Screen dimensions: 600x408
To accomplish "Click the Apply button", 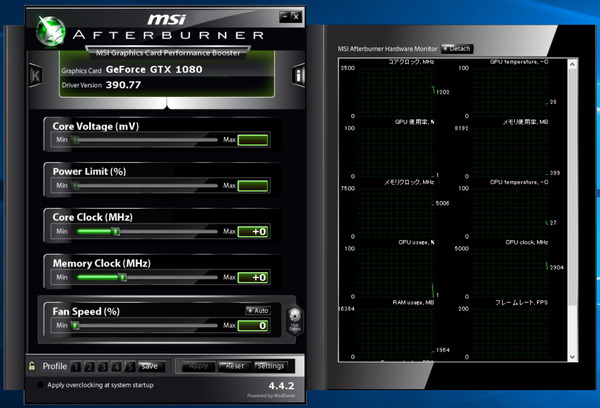I will coord(198,366).
